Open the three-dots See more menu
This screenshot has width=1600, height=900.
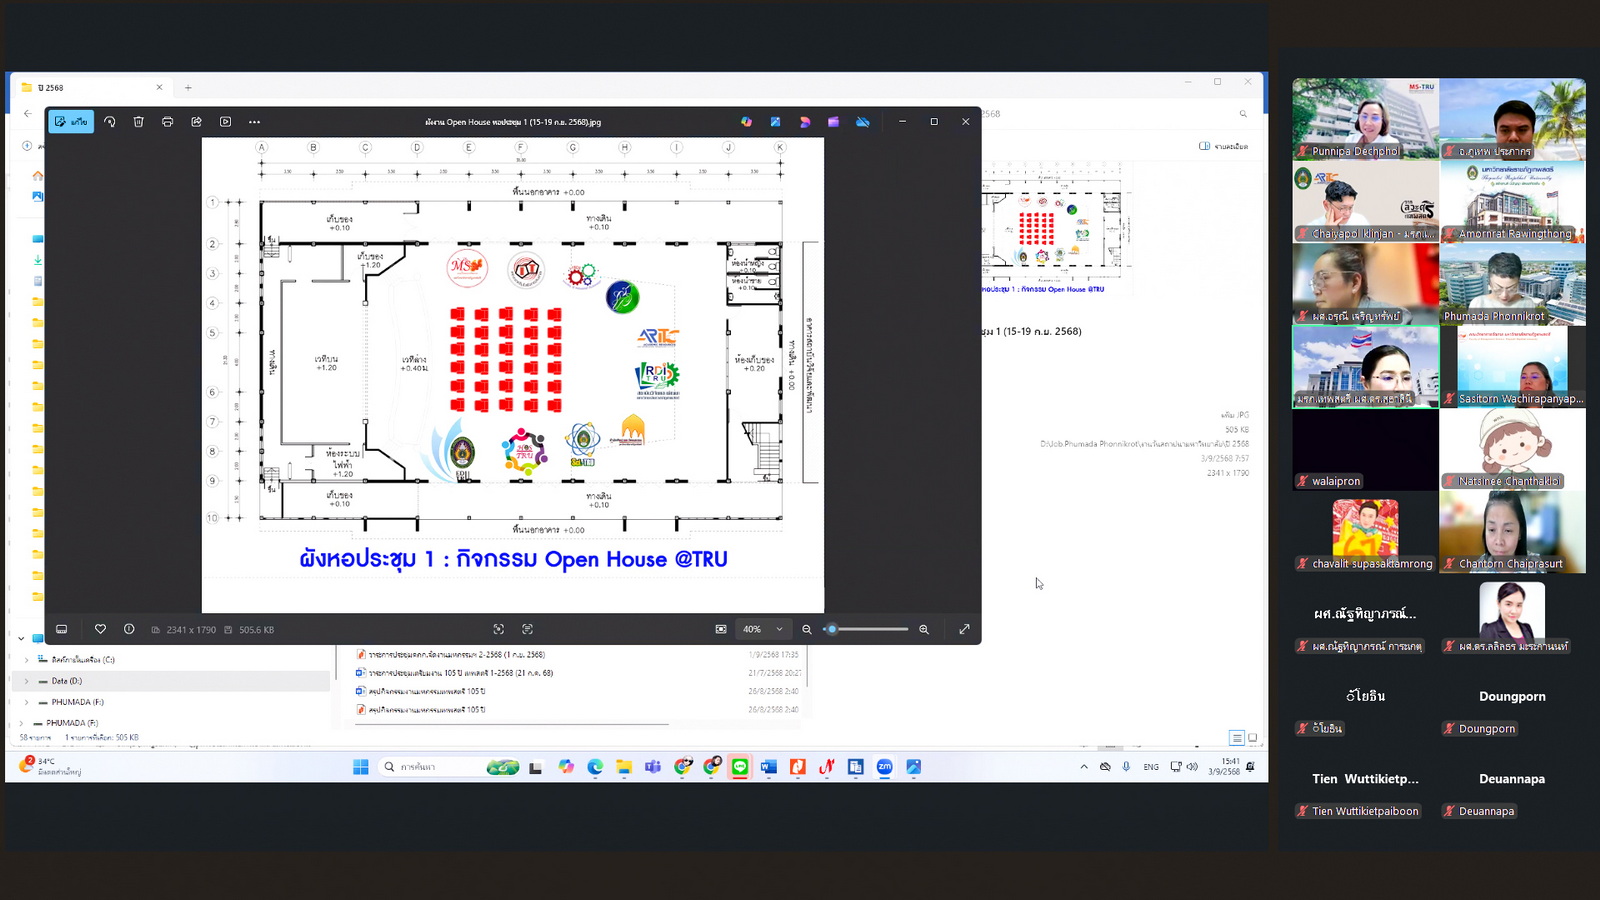pos(255,122)
